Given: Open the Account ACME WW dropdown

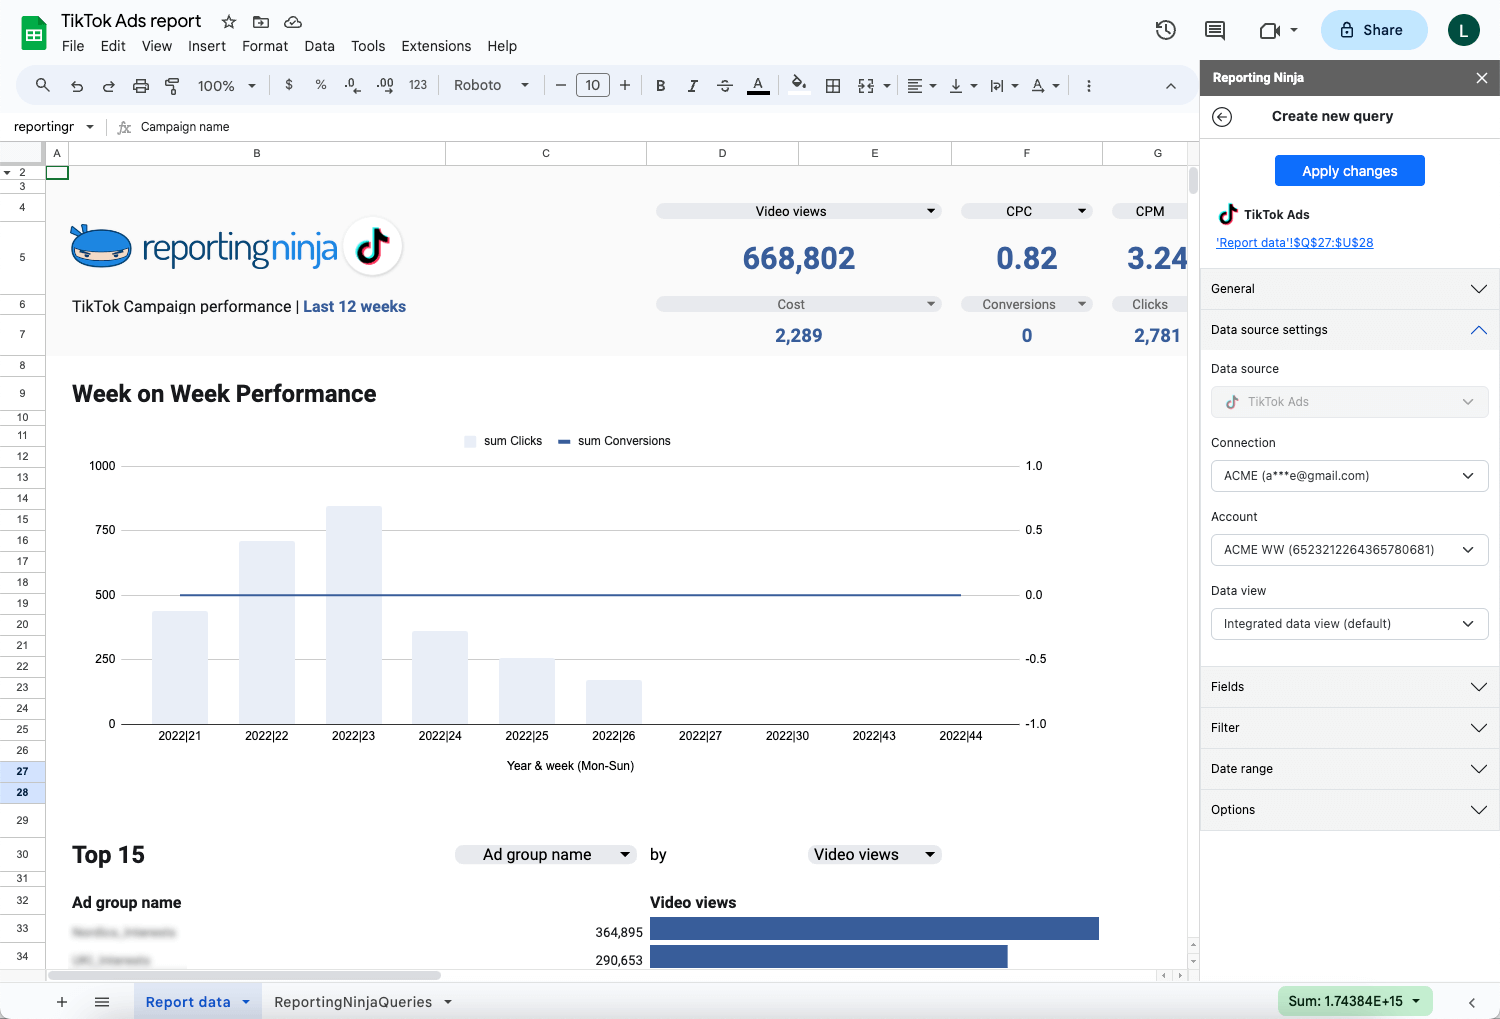Looking at the screenshot, I should [1349, 550].
